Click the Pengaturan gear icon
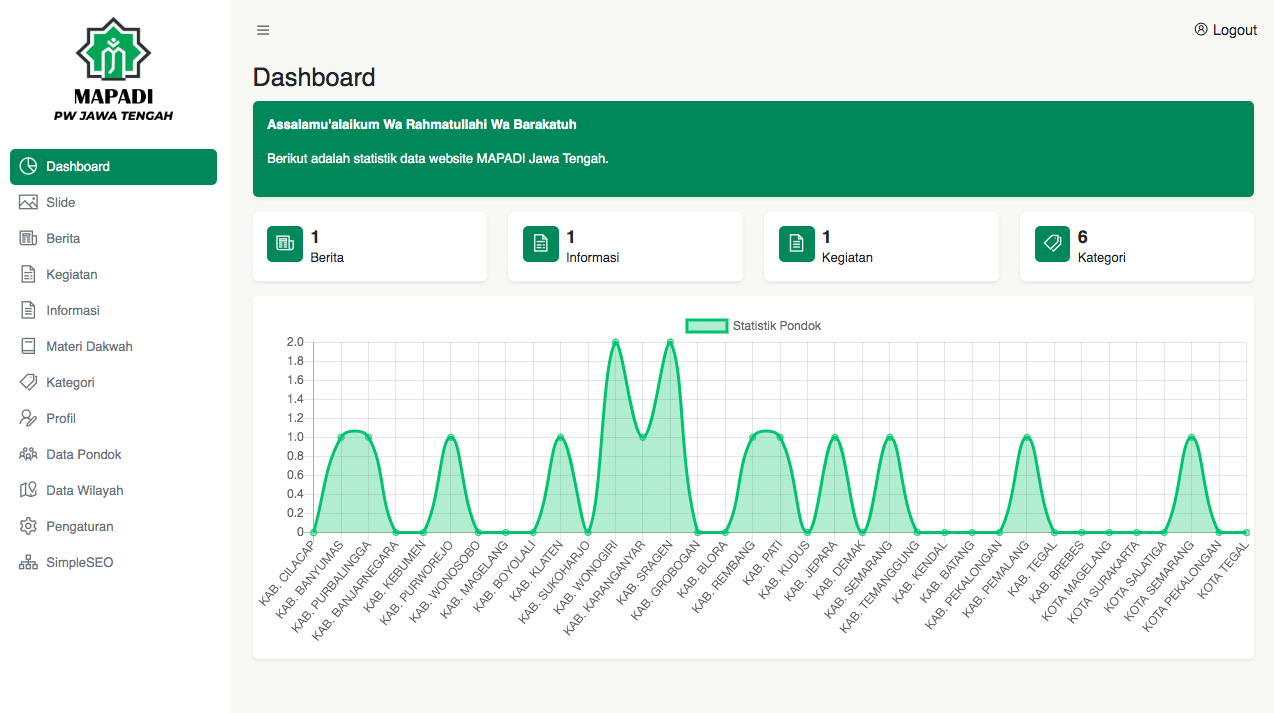 28,526
